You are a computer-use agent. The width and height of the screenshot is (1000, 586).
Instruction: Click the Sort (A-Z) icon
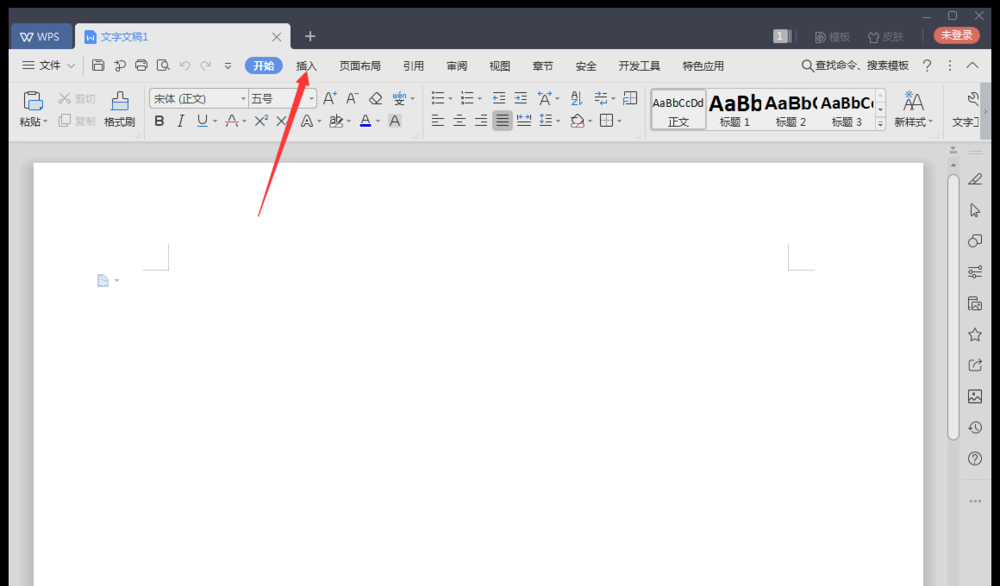tap(577, 98)
